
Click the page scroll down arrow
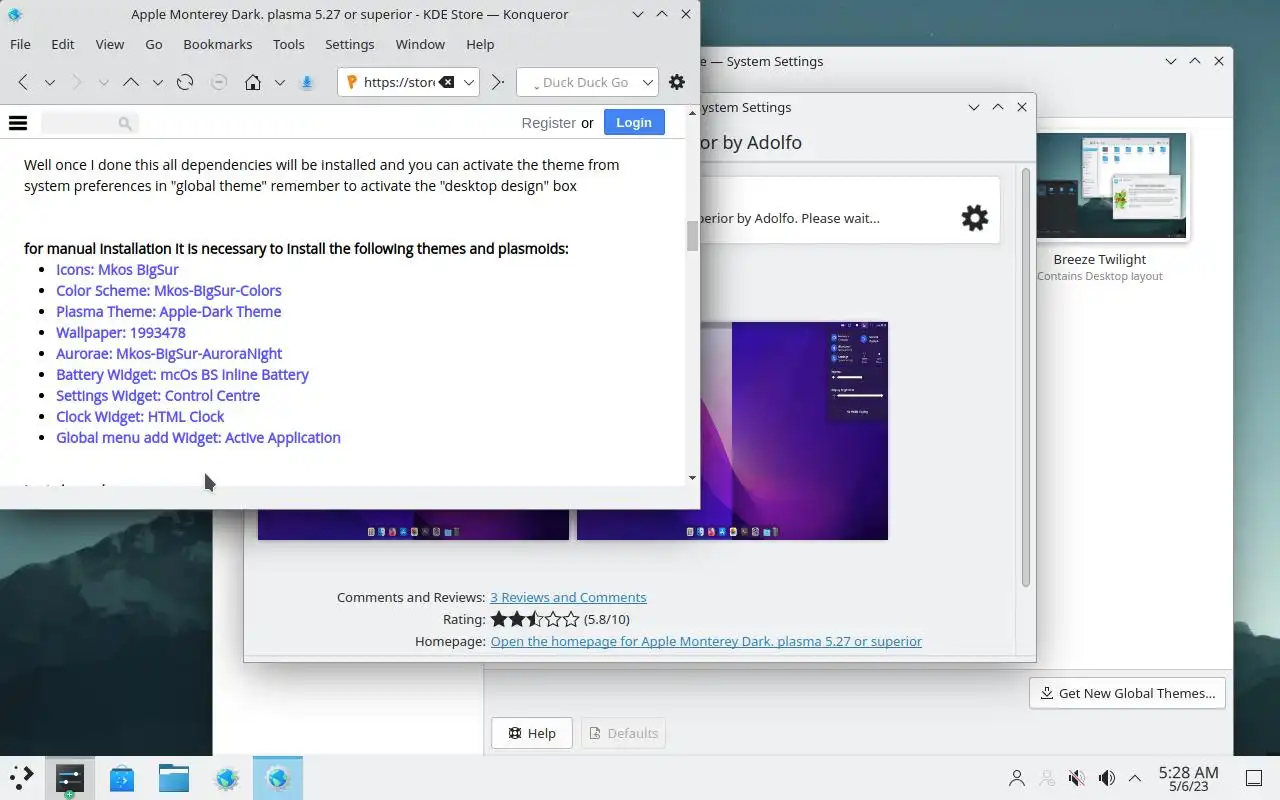pyautogui.click(x=692, y=478)
